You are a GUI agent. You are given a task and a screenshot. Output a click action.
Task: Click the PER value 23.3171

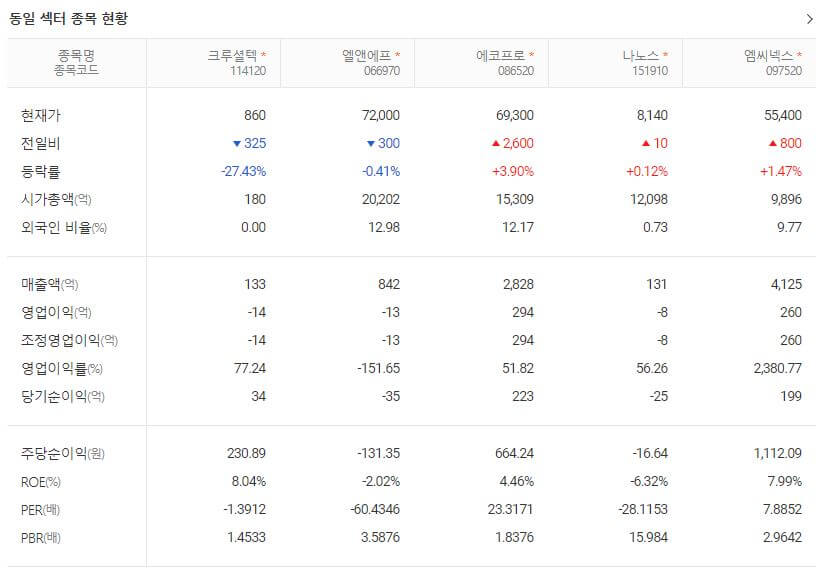[511, 509]
